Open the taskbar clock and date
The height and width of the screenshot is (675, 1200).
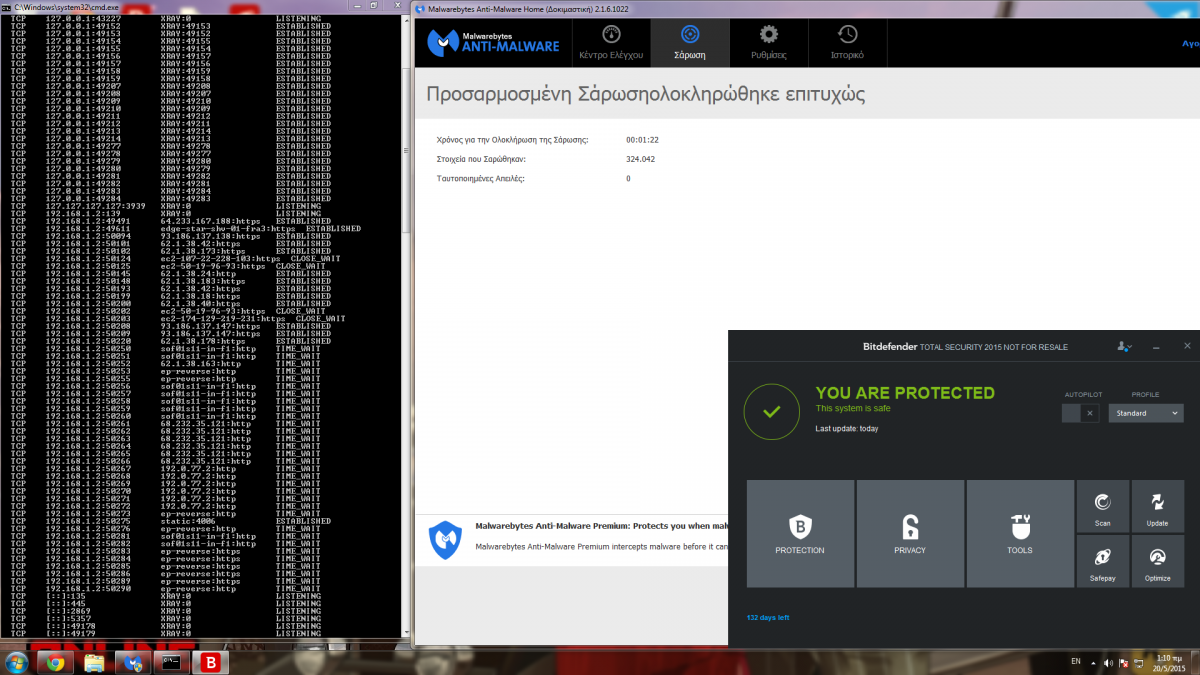tap(1171, 662)
